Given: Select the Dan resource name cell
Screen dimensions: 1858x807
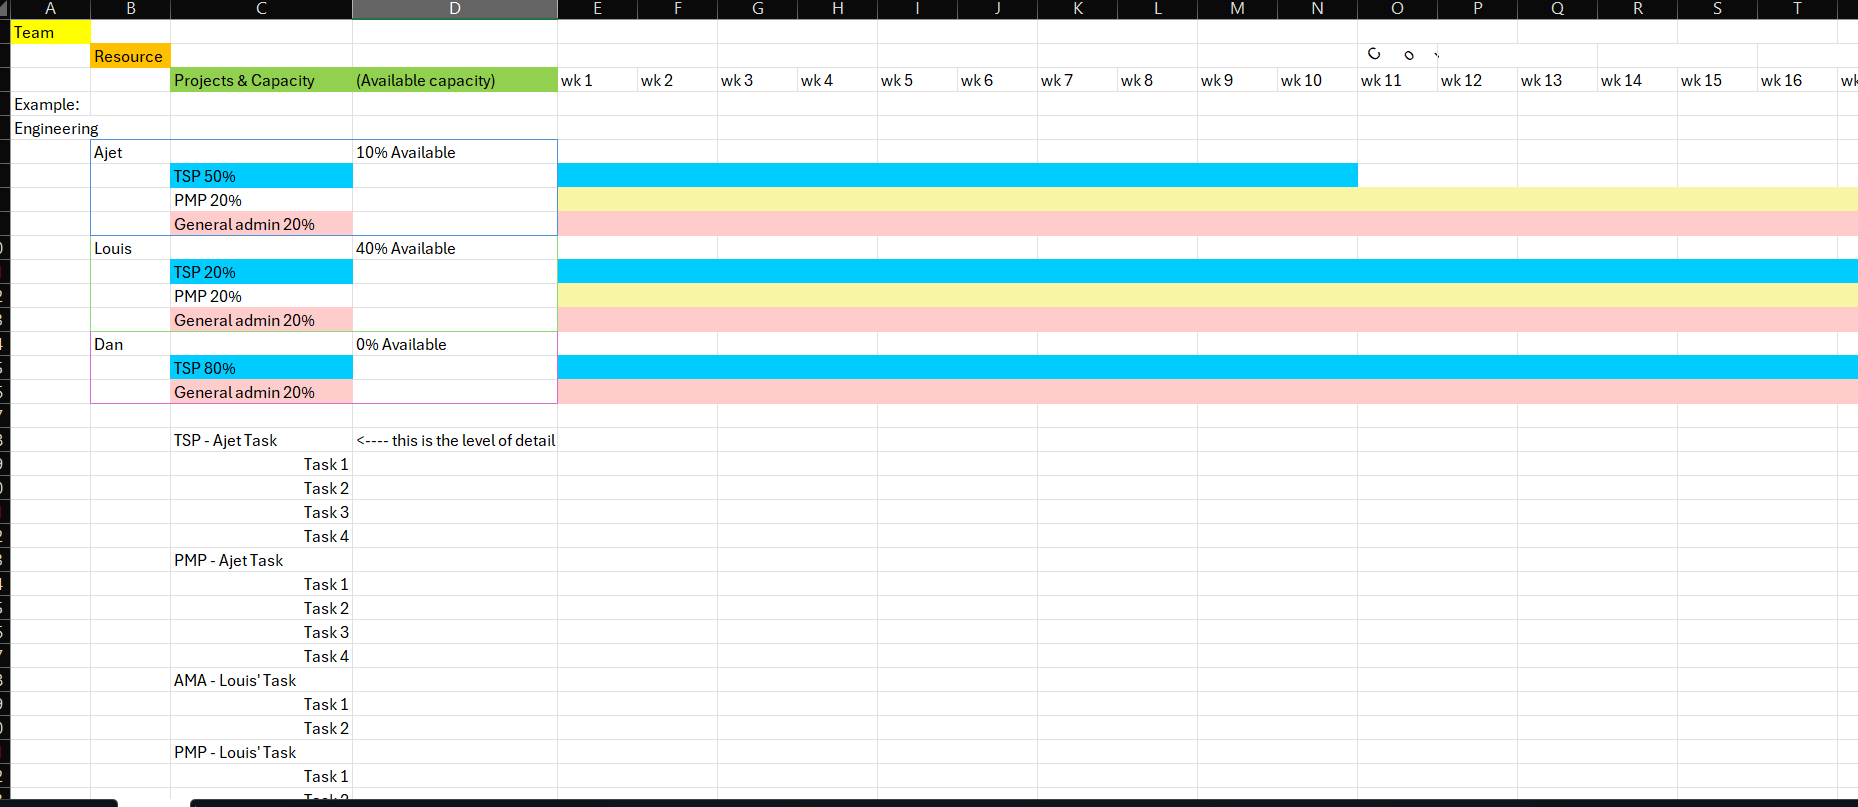Looking at the screenshot, I should pos(130,344).
